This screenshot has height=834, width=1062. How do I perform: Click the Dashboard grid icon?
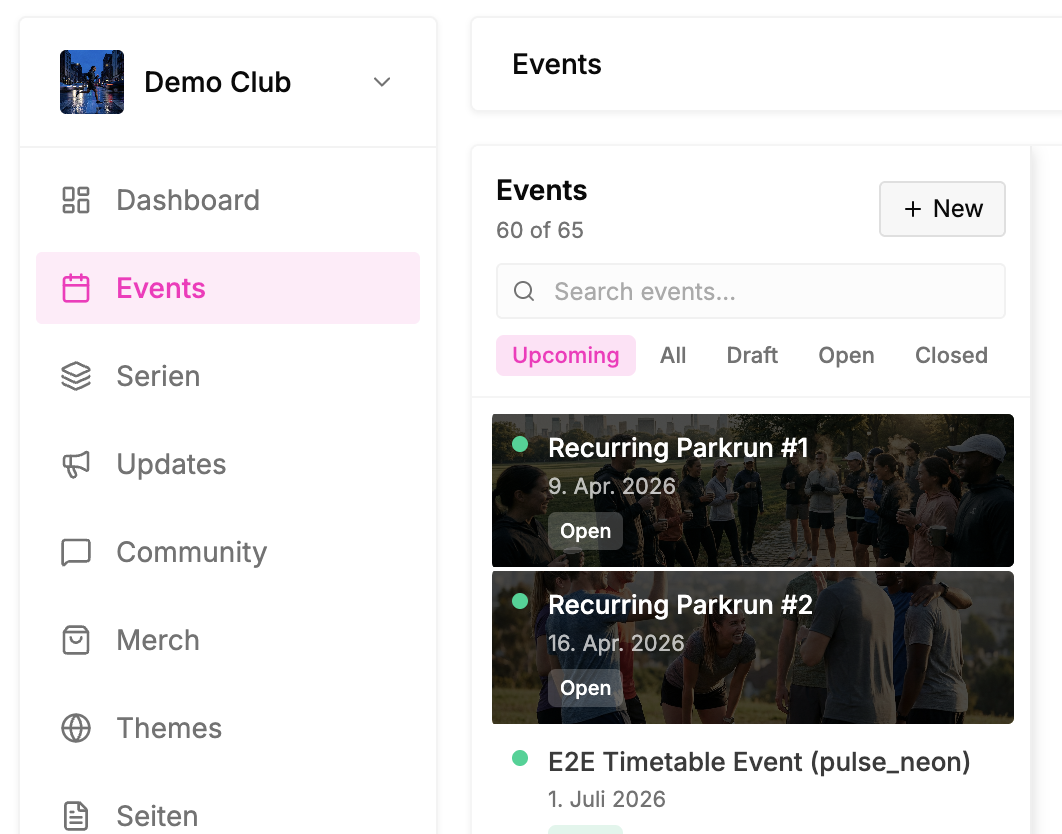click(x=76, y=200)
